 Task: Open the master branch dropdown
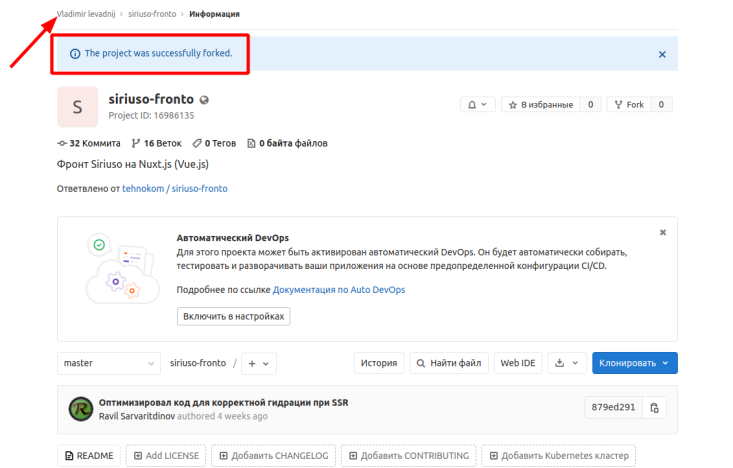108,363
